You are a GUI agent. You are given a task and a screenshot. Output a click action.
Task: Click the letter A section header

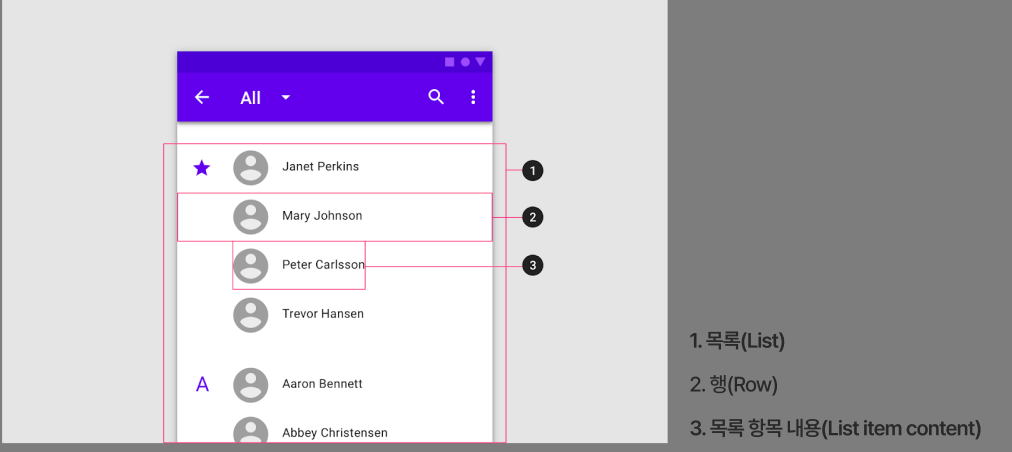(x=202, y=385)
